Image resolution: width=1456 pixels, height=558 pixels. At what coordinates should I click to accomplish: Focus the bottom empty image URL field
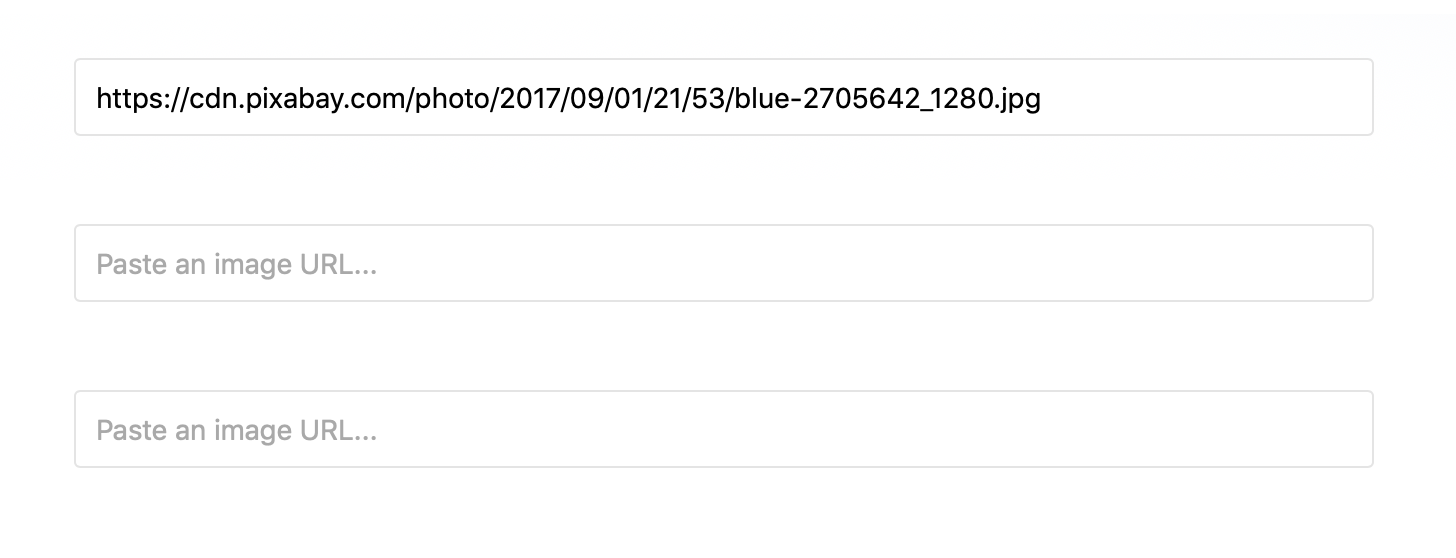tap(723, 429)
